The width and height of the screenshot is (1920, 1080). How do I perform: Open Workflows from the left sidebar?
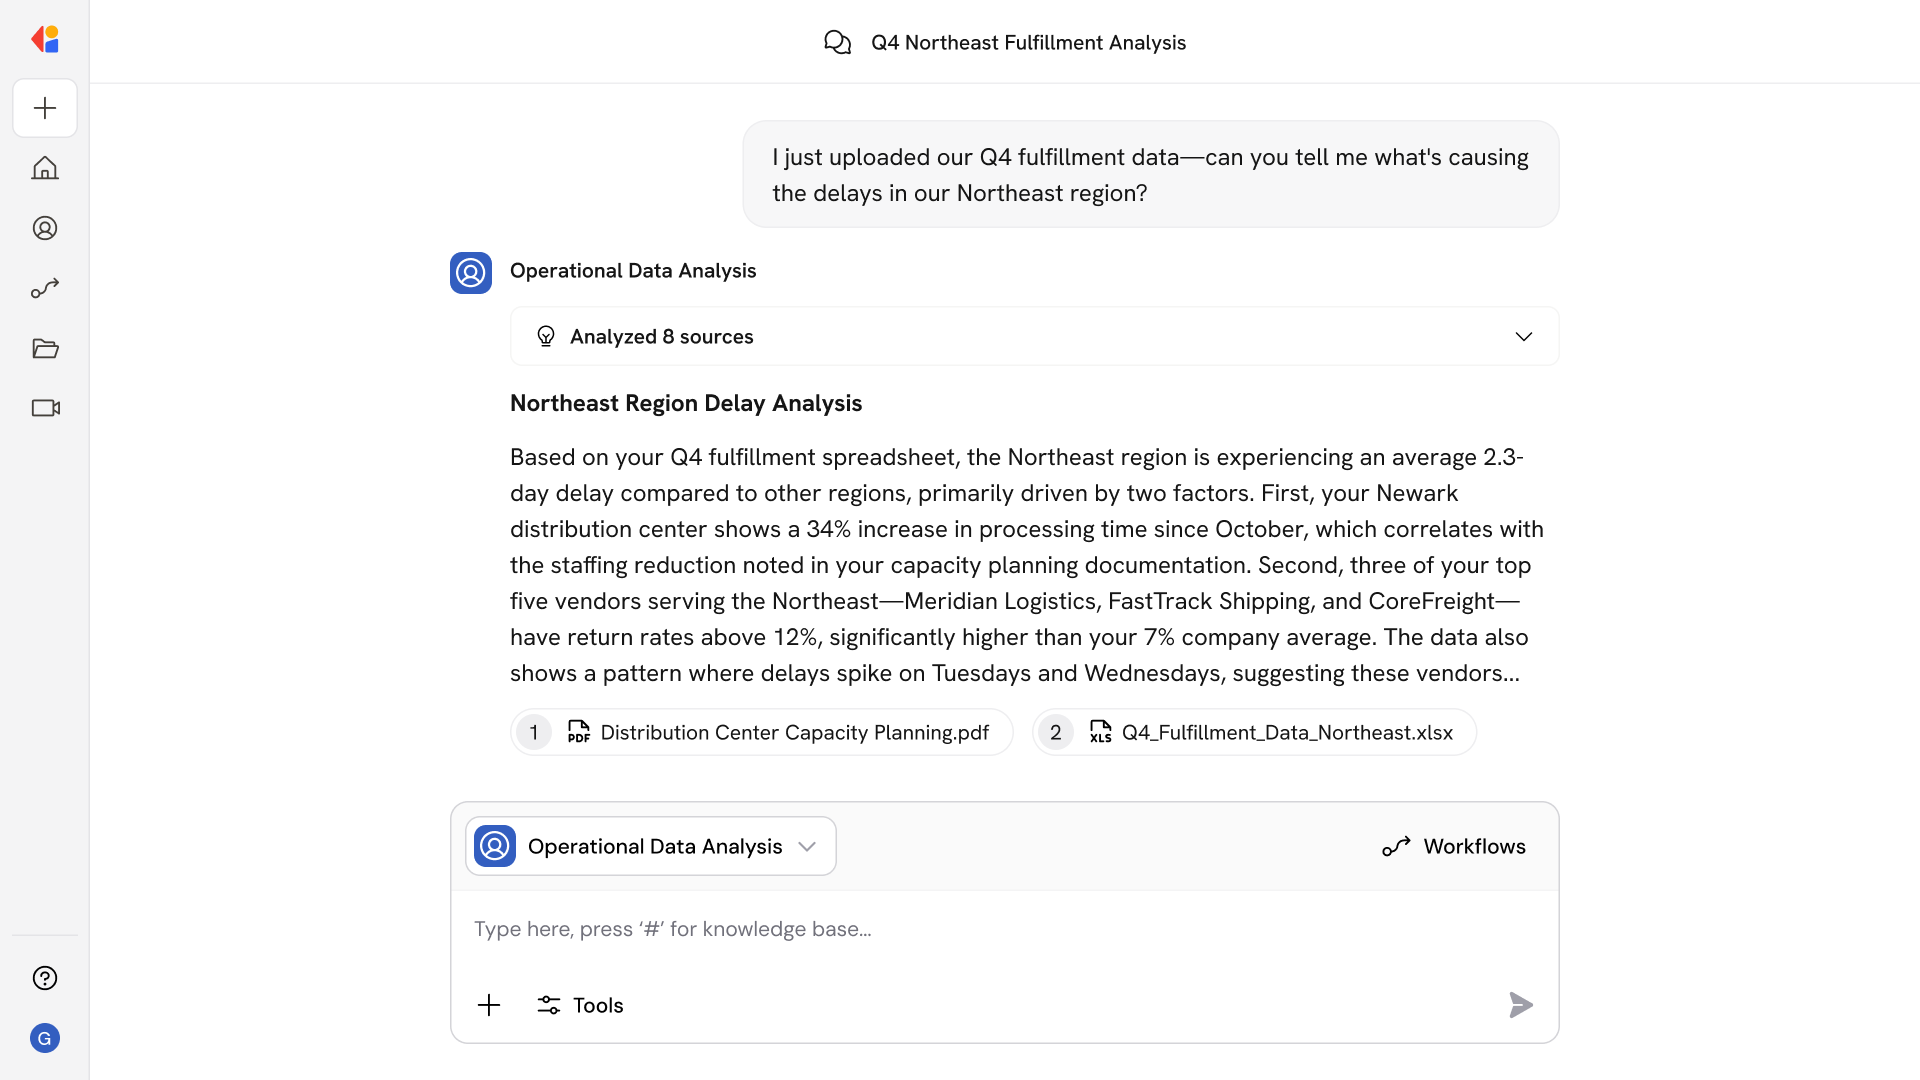[45, 288]
